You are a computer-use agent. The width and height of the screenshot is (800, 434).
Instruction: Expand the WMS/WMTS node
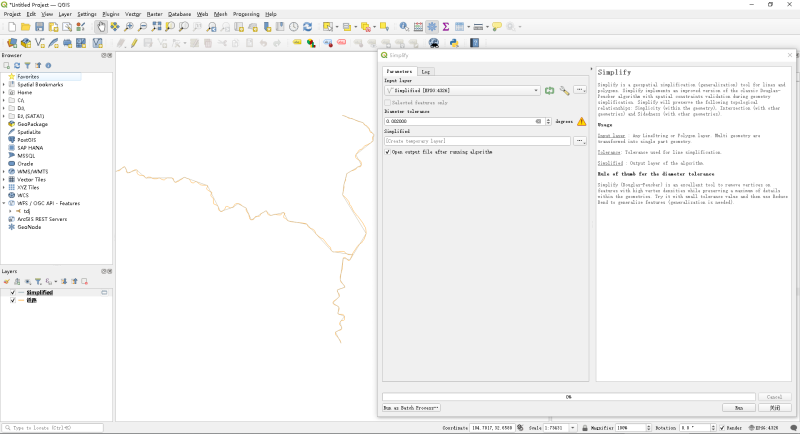[x=4, y=172]
